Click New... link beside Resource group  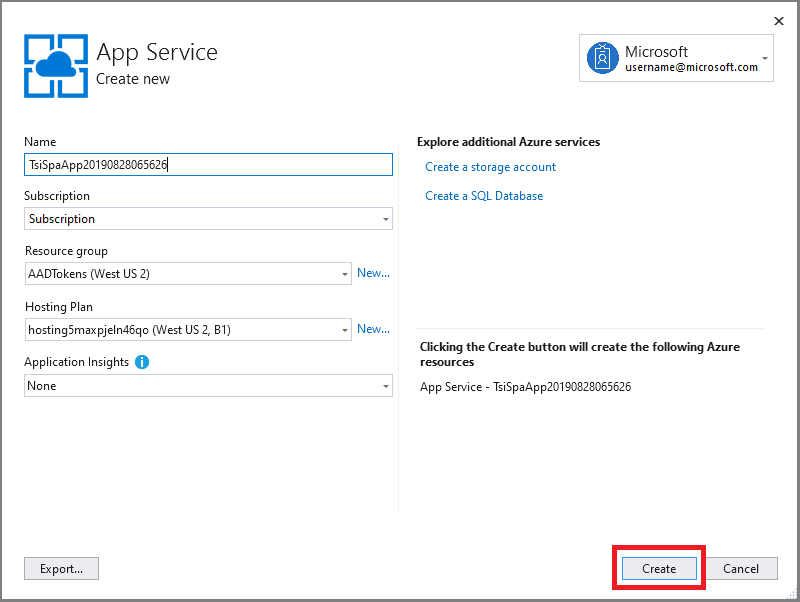click(373, 273)
